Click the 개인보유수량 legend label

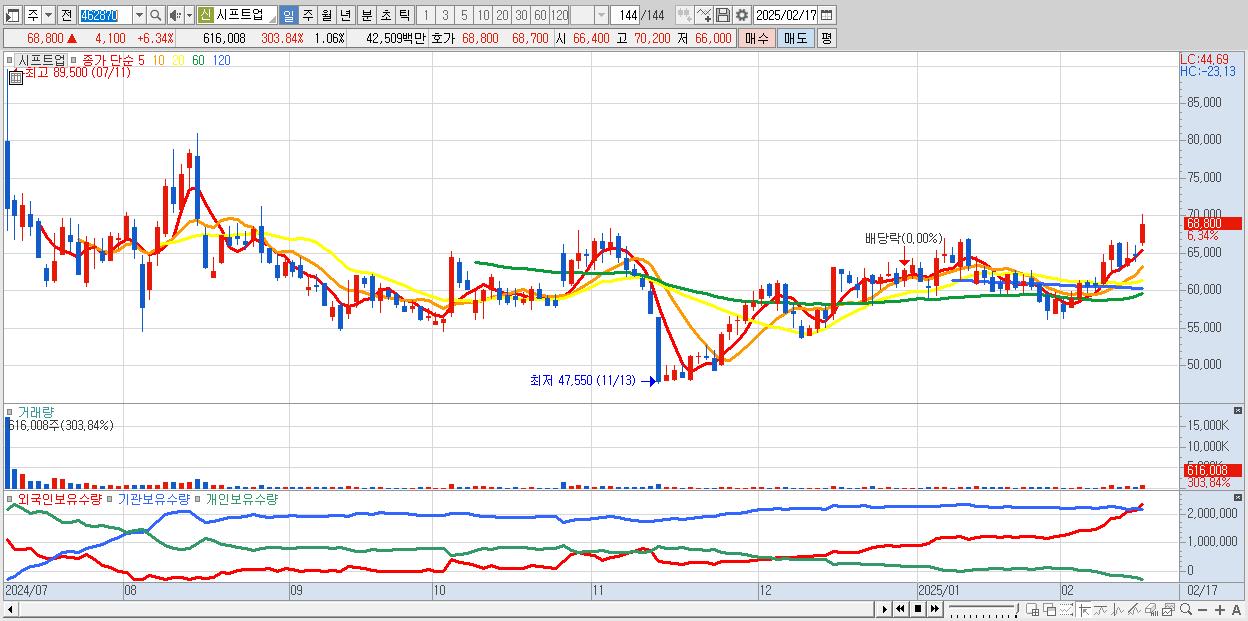pyautogui.click(x=241, y=498)
